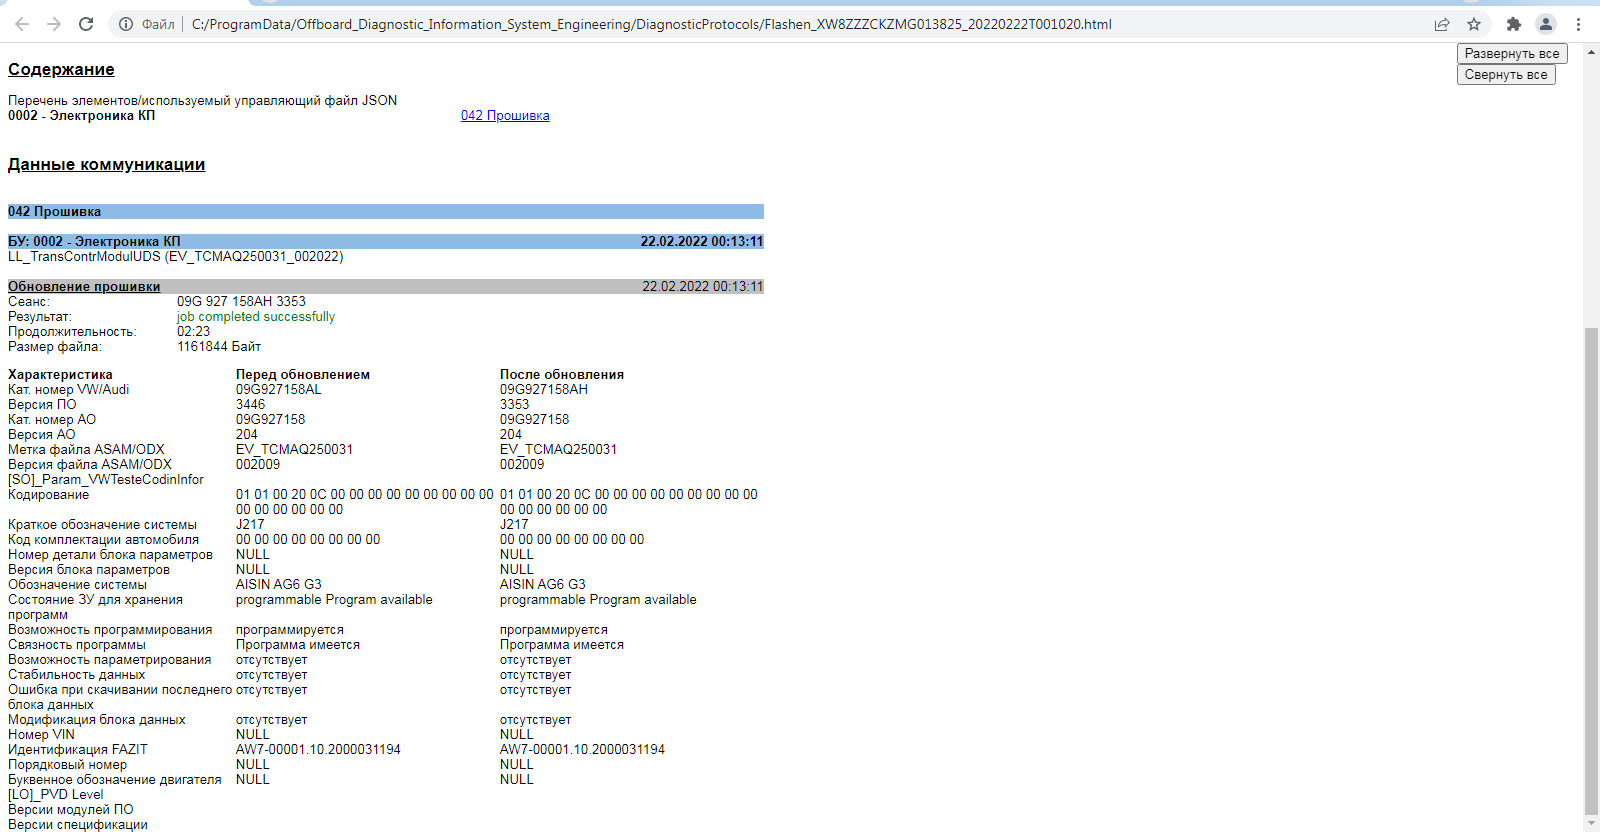Click the Версии спецификации row
Viewport: 1600px width, 832px height.
[x=78, y=824]
